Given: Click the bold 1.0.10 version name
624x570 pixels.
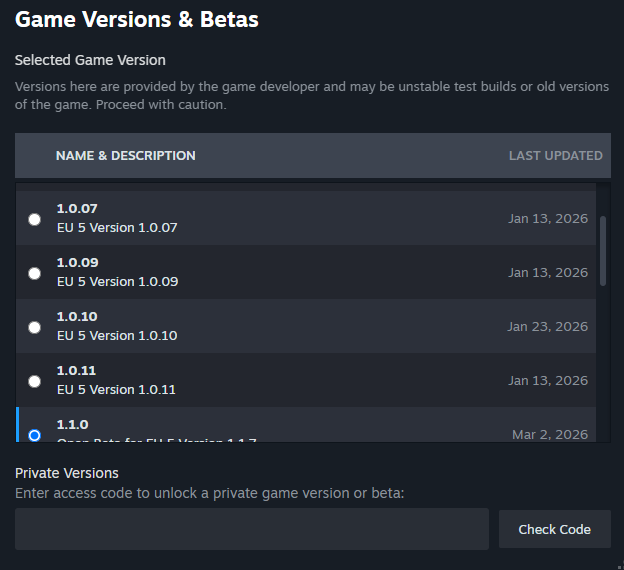Looking at the screenshot, I should pos(77,316).
